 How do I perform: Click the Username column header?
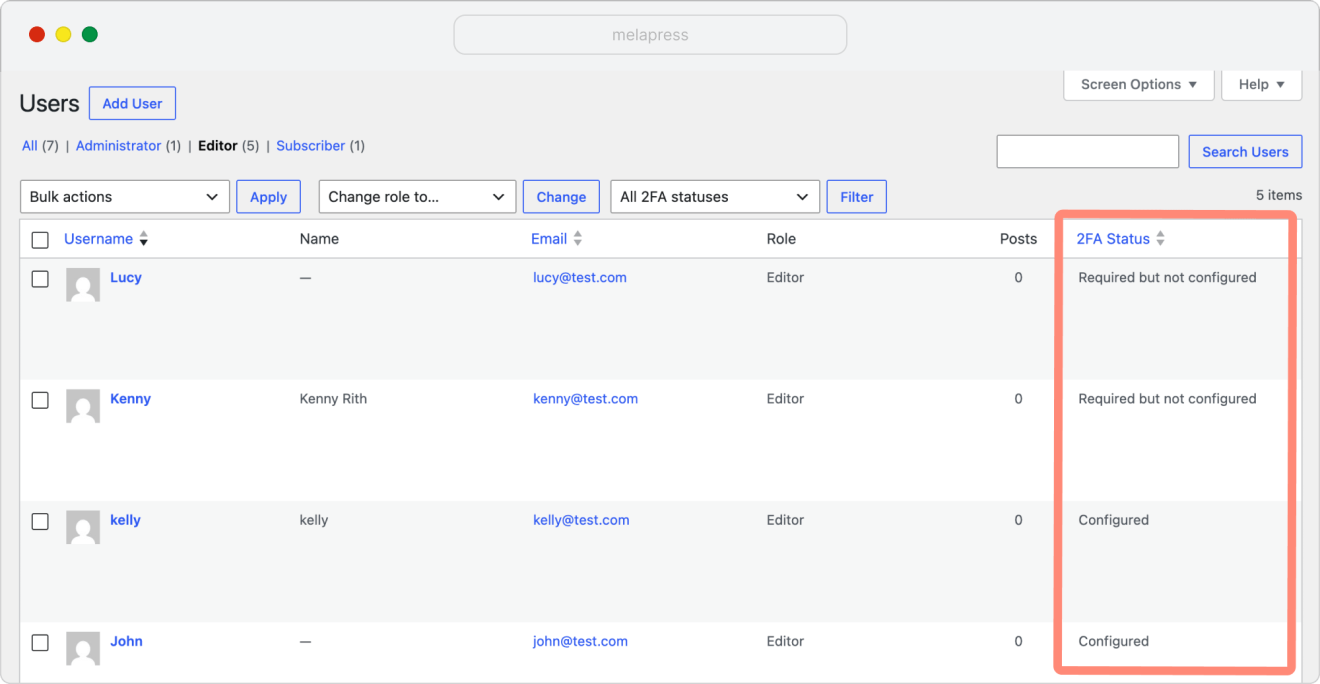98,239
